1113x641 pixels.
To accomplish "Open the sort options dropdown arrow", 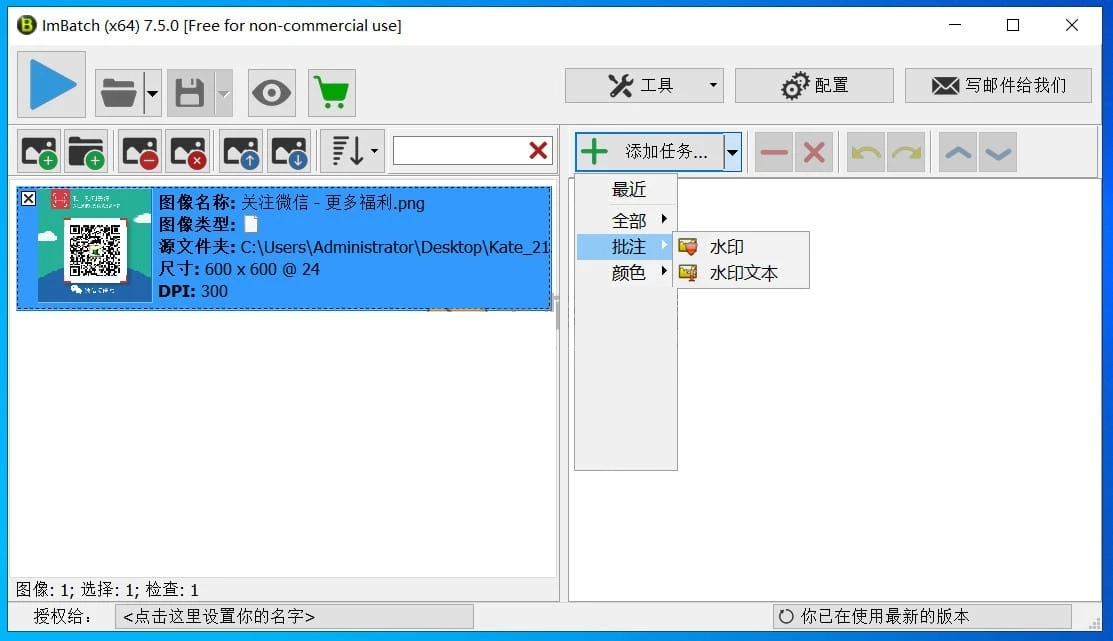I will [x=373, y=150].
